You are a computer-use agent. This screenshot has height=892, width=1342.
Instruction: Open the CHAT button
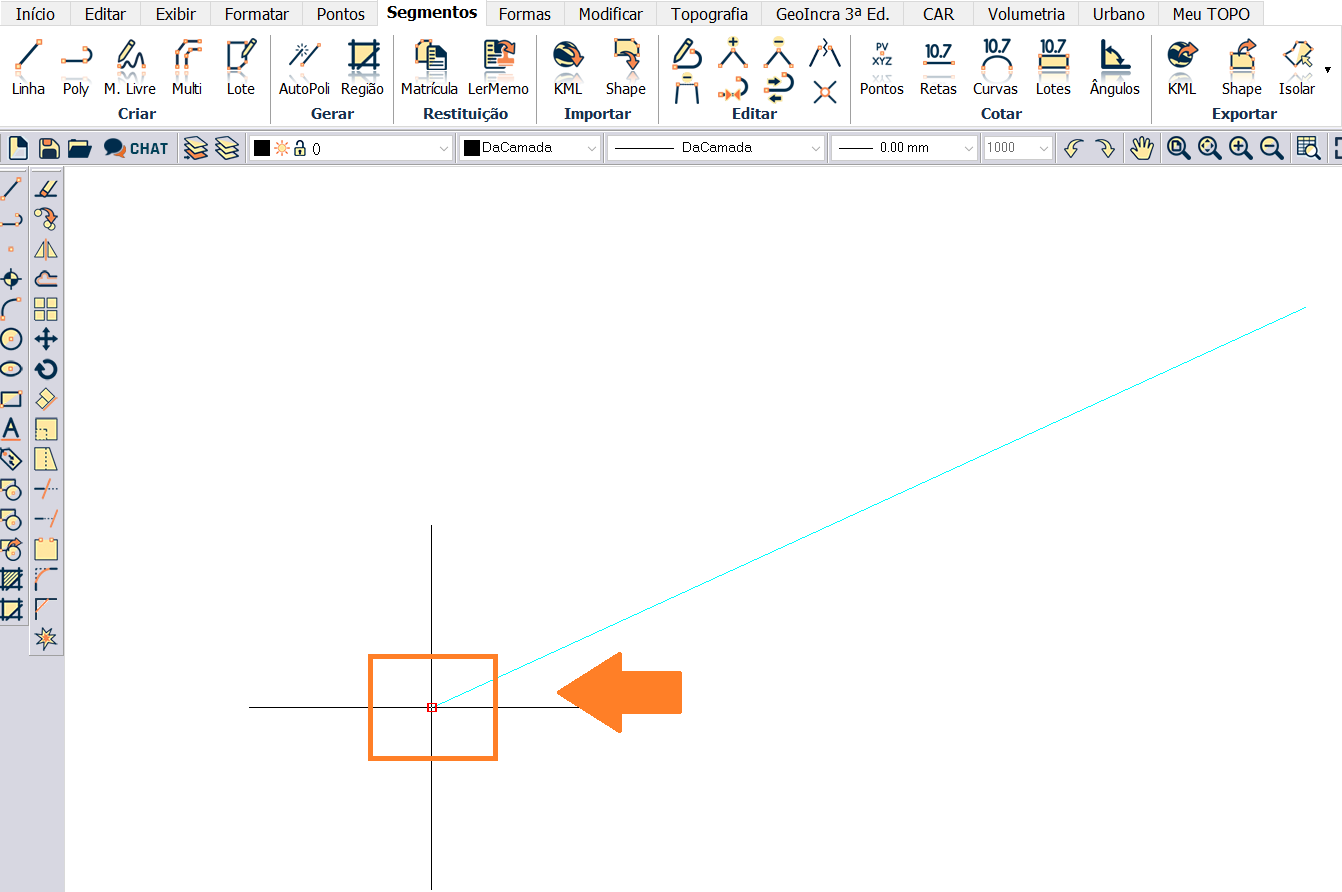tap(137, 148)
